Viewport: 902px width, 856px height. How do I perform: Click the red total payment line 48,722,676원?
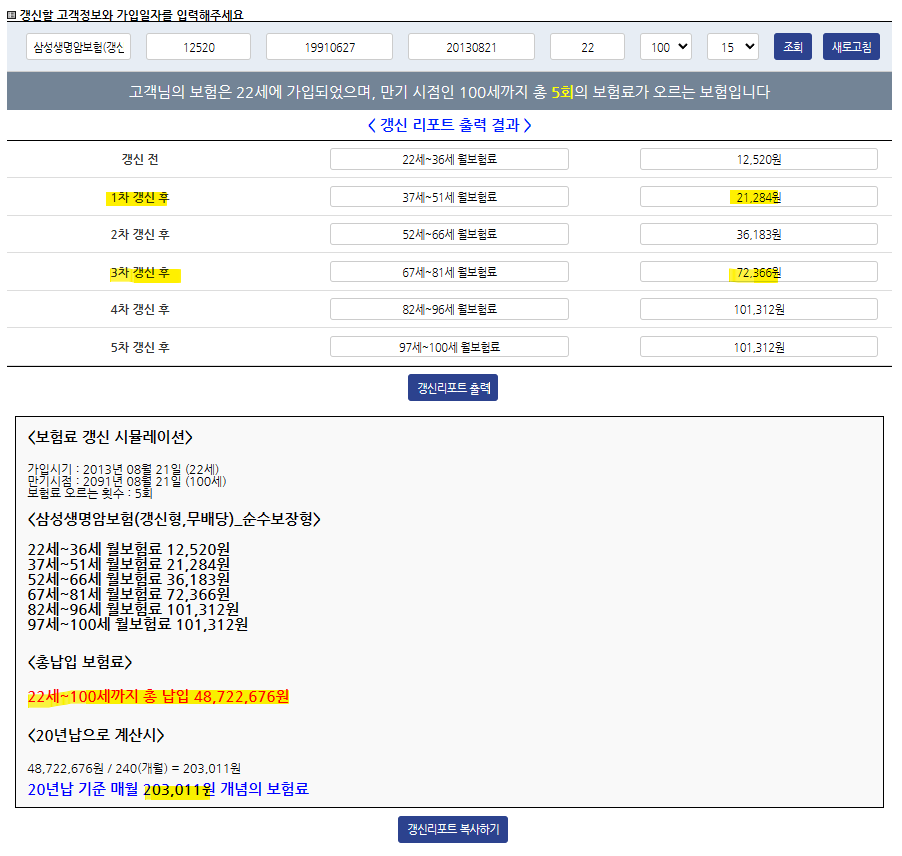click(x=158, y=696)
